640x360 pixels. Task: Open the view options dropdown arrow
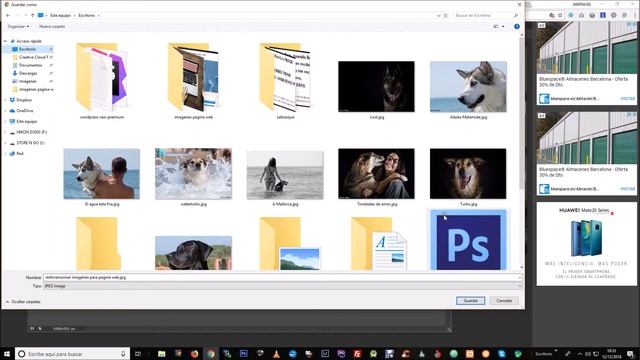(x=503, y=27)
